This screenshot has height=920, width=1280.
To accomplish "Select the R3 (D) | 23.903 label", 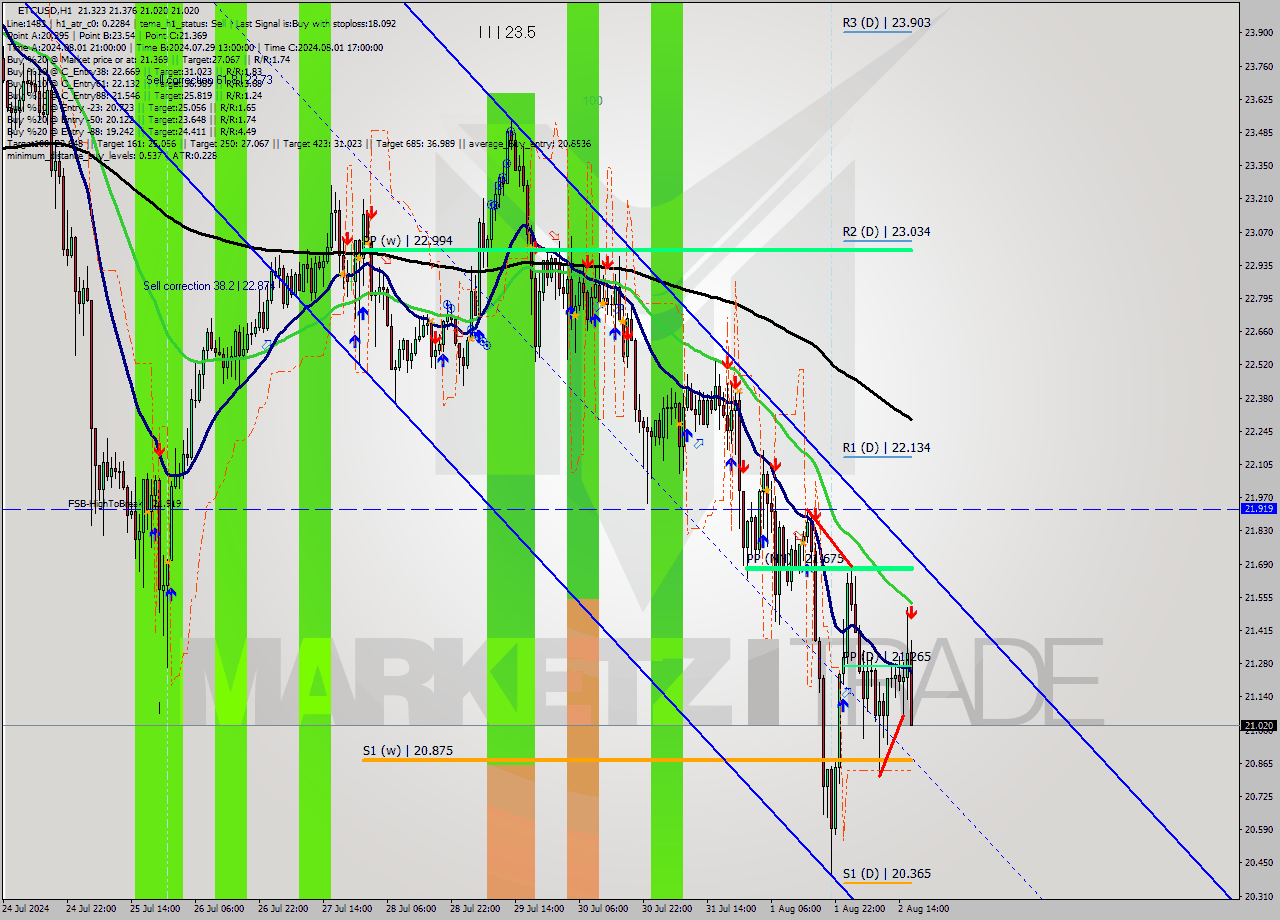I will point(886,22).
